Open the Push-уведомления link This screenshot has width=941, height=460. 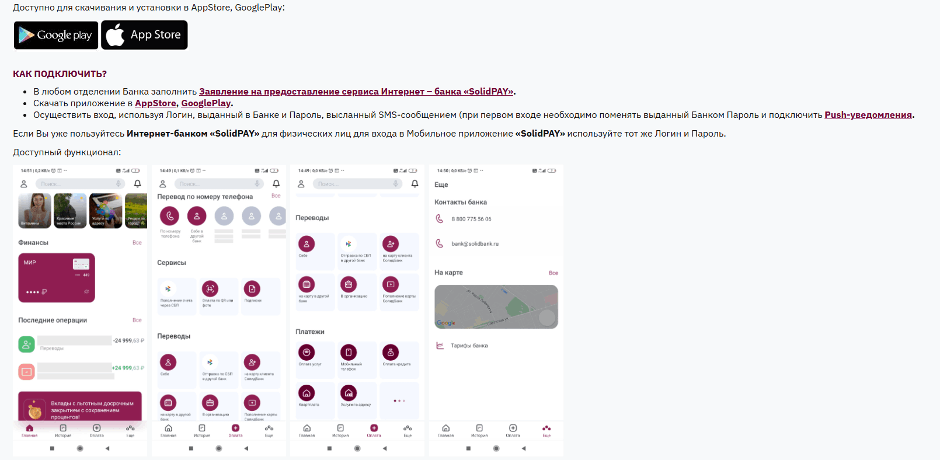coord(868,115)
